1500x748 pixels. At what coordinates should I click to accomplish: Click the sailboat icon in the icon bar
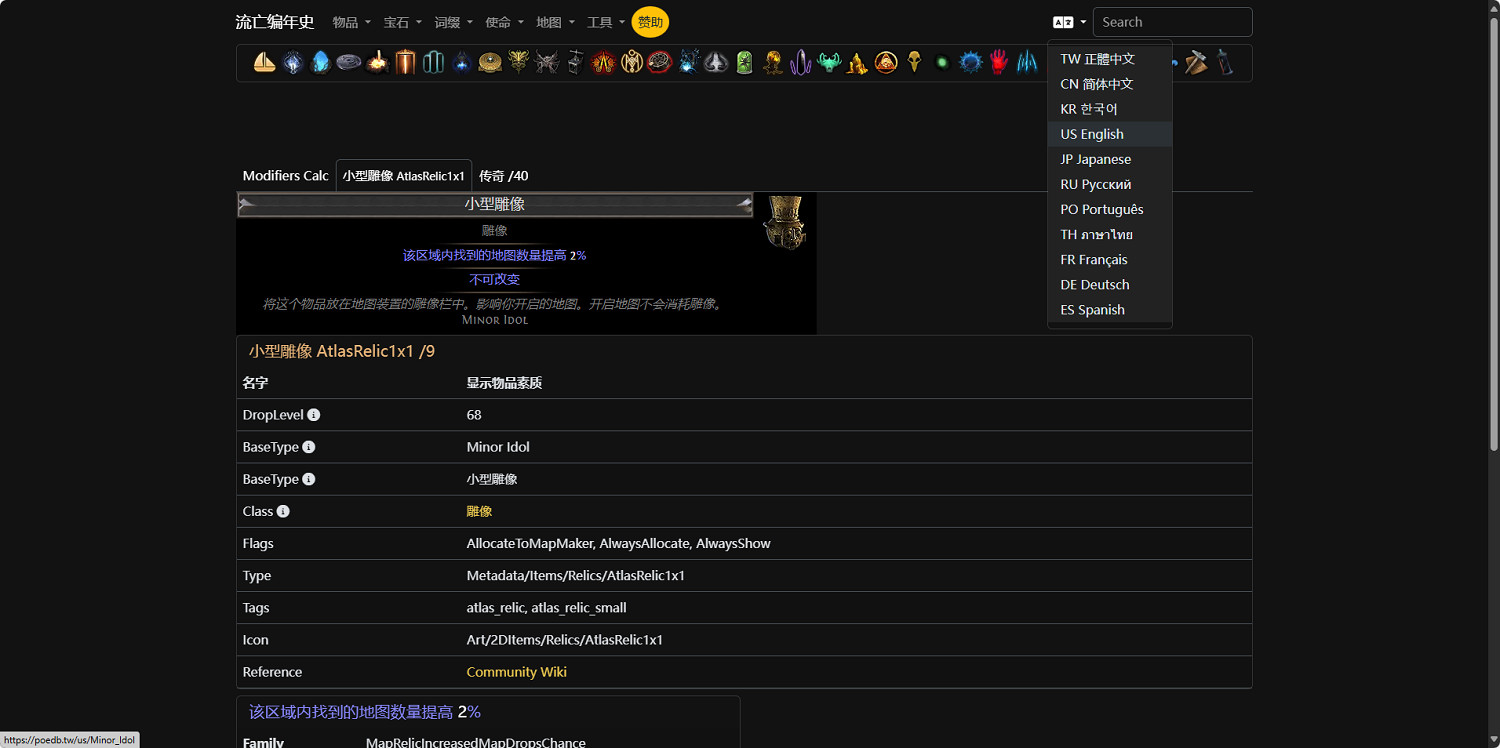pyautogui.click(x=265, y=63)
